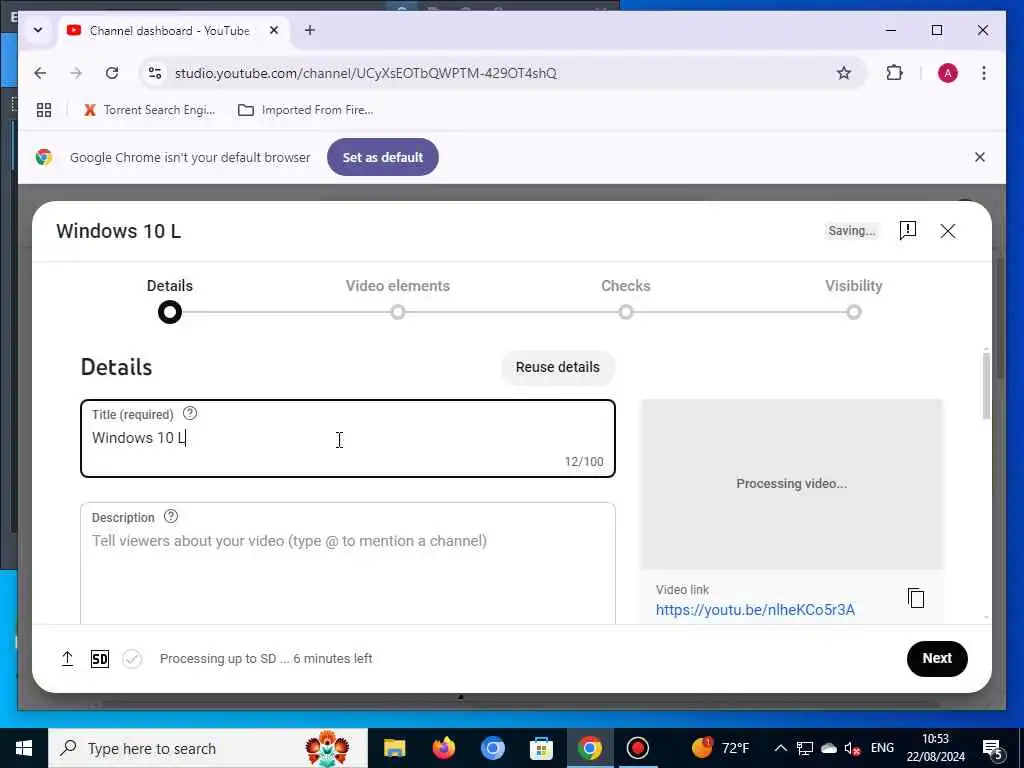1024x768 pixels.
Task: Bookmark this page with the star icon
Action: point(844,73)
